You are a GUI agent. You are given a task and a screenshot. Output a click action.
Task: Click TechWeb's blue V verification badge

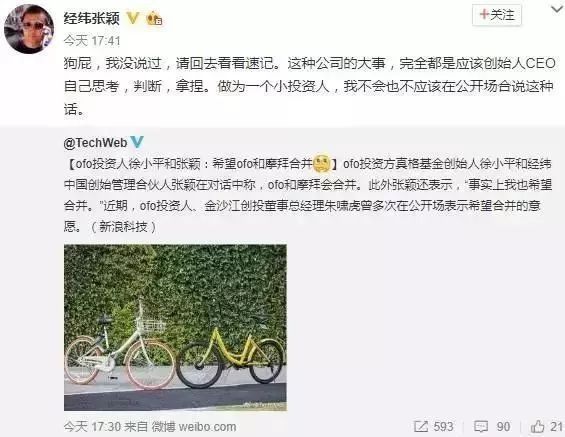click(137, 142)
